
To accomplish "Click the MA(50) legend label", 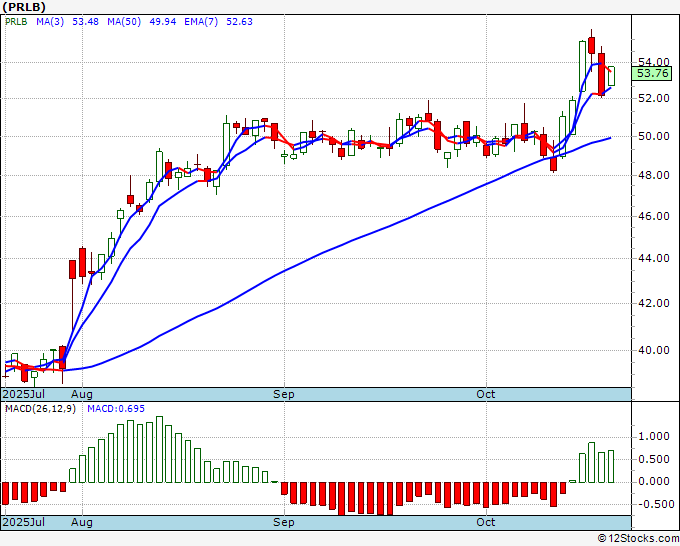I will (124, 22).
